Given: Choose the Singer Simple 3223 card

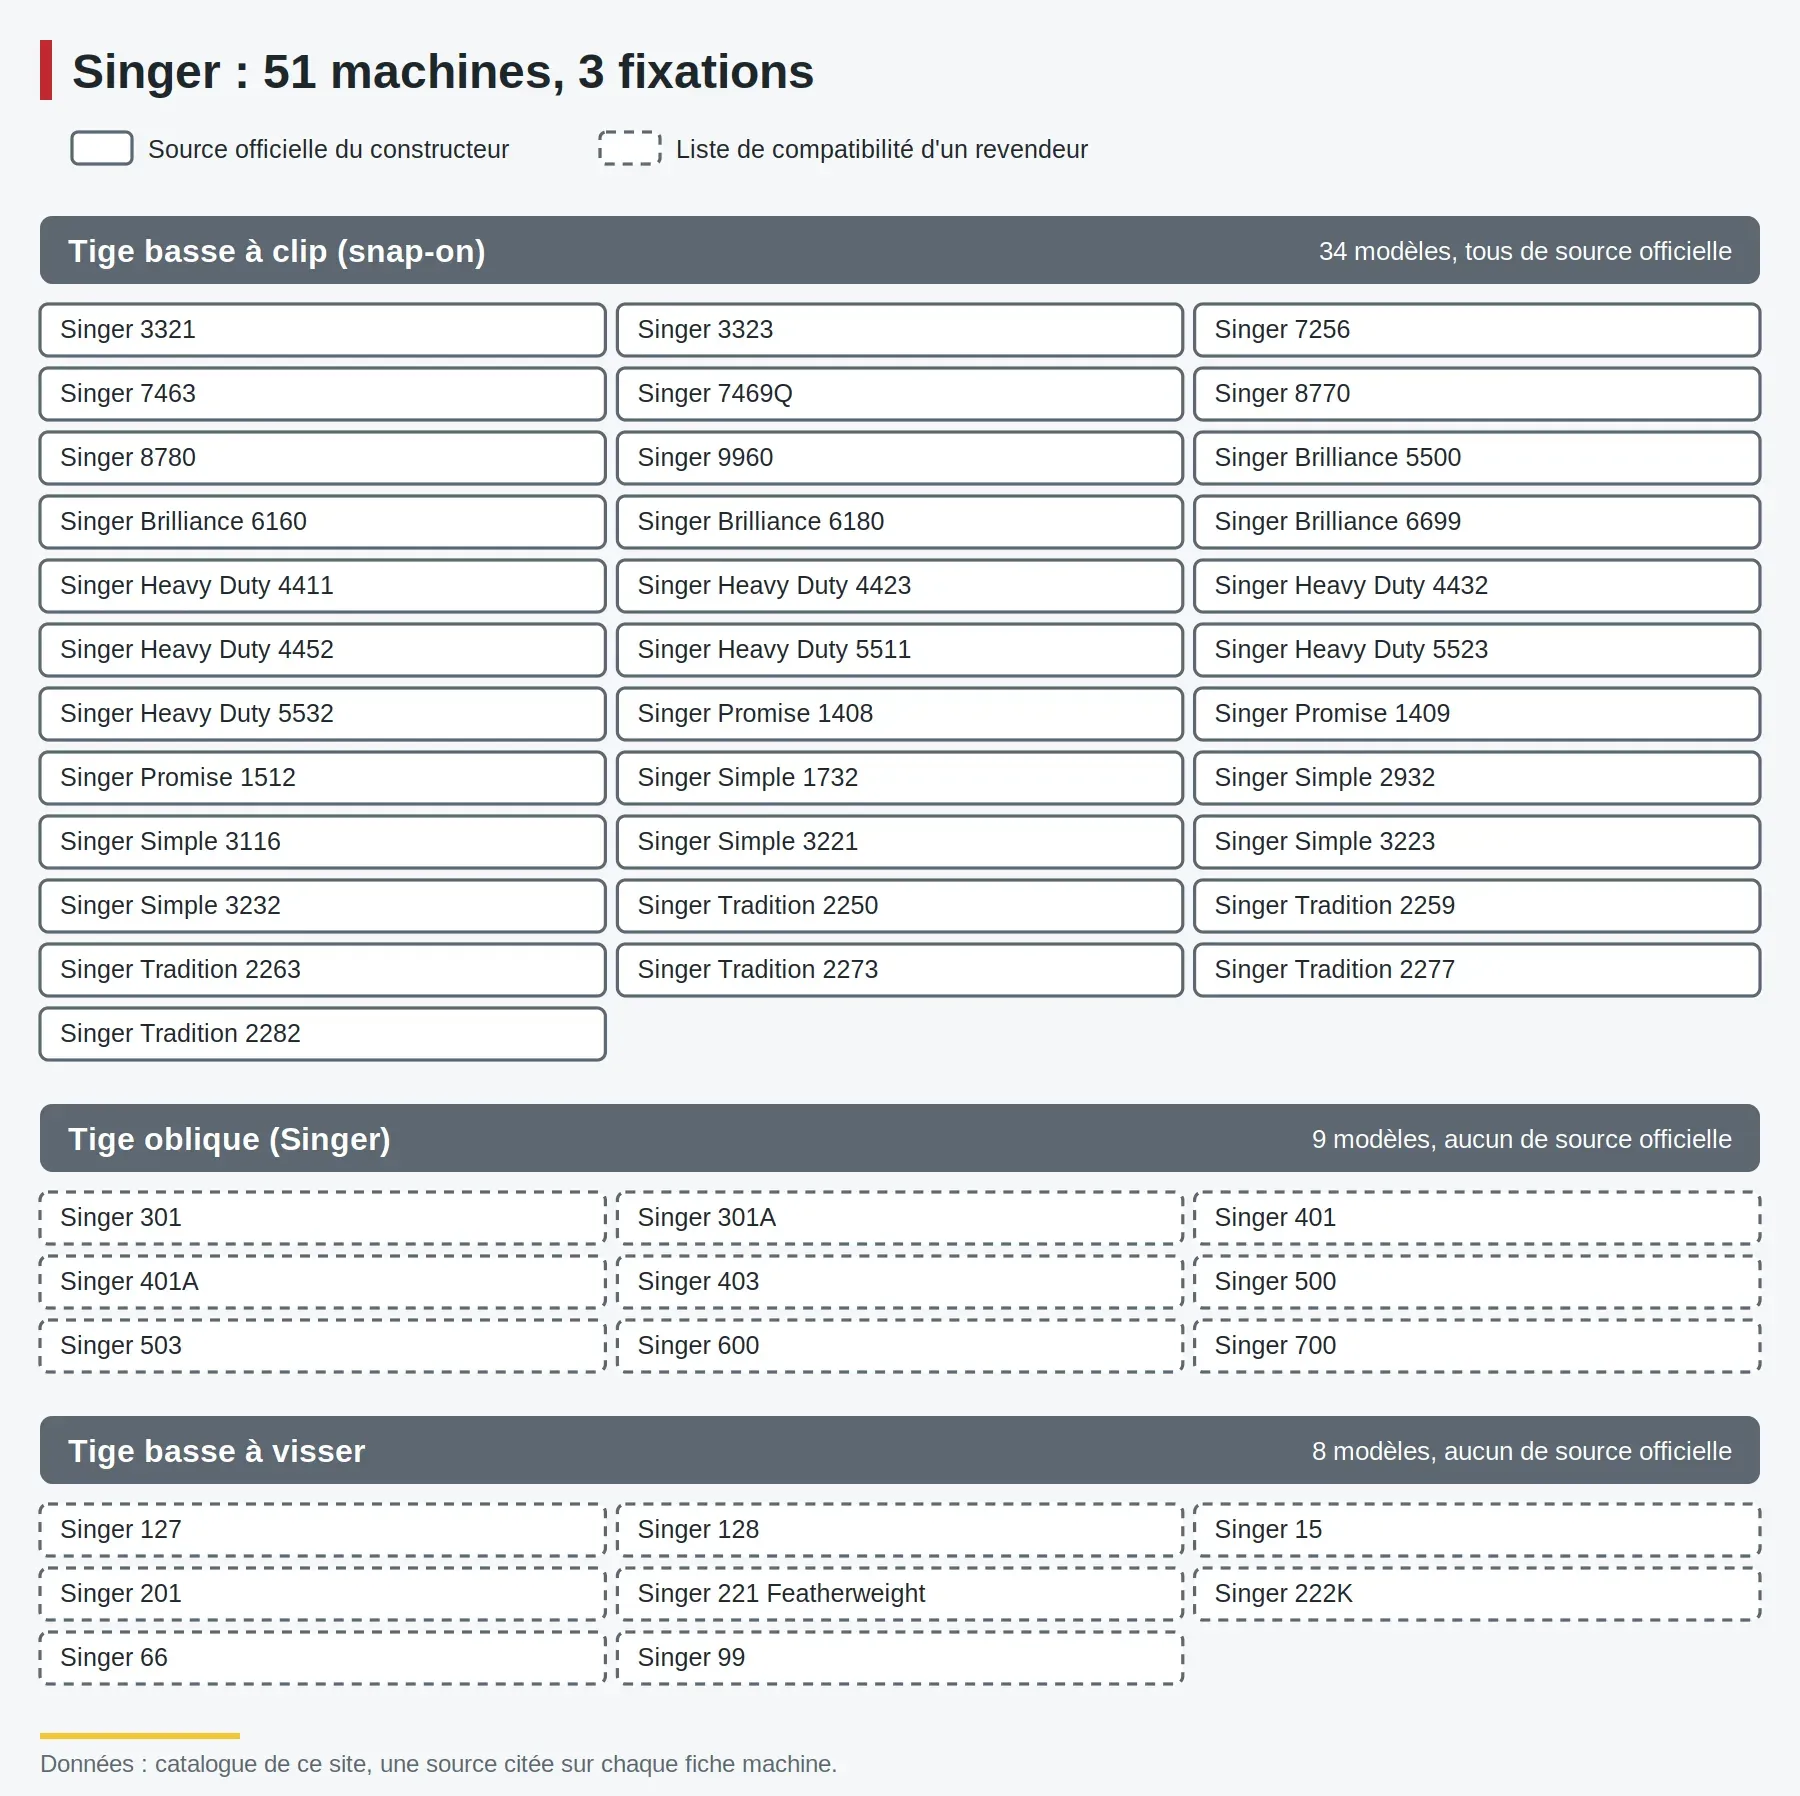Looking at the screenshot, I should point(1477,842).
